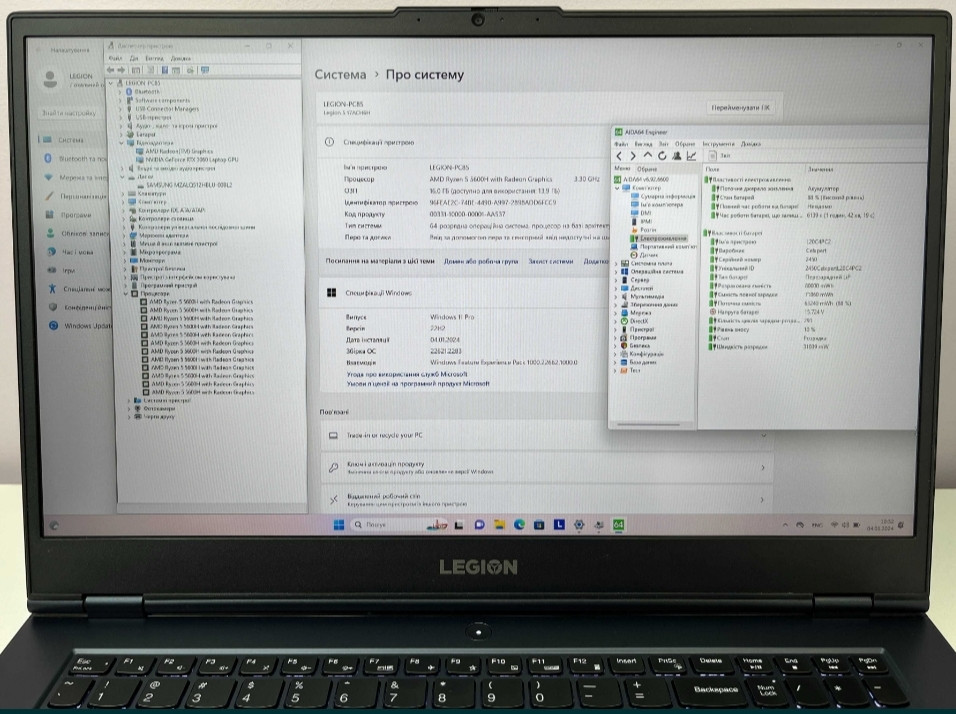Open AIDA64 icon in the taskbar
This screenshot has height=714, width=956.
point(618,525)
